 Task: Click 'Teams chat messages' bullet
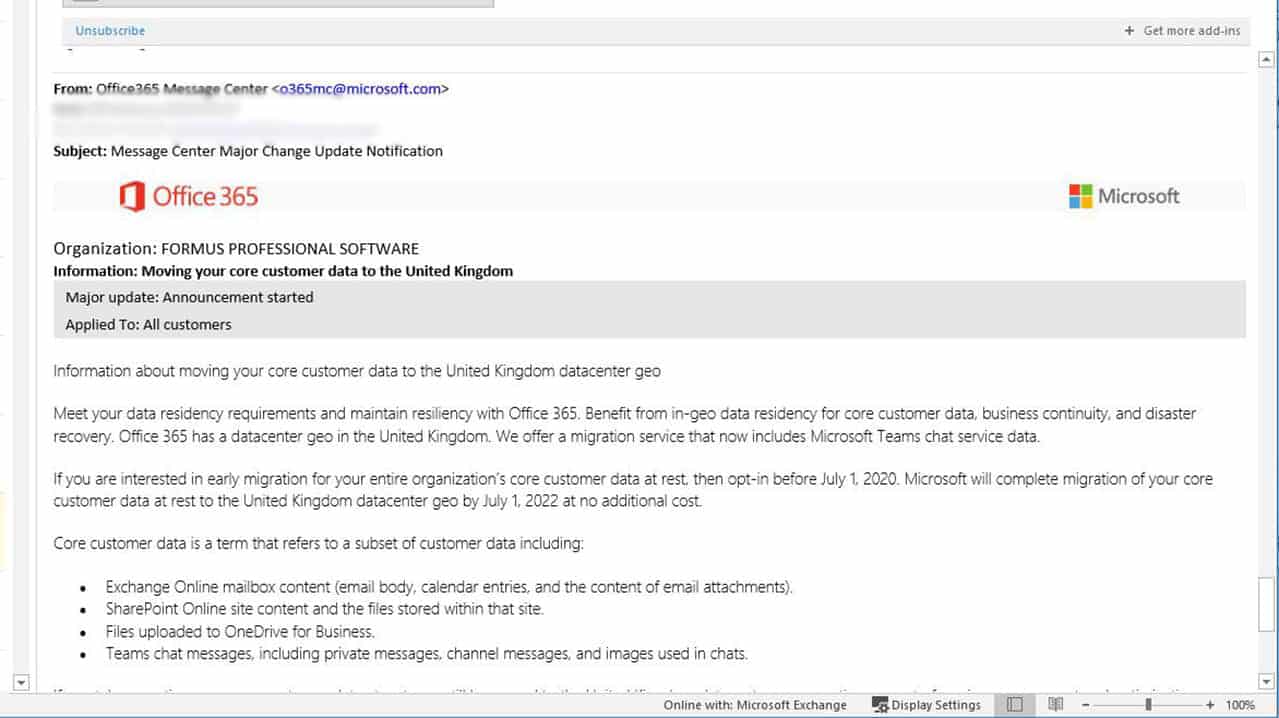coord(427,654)
